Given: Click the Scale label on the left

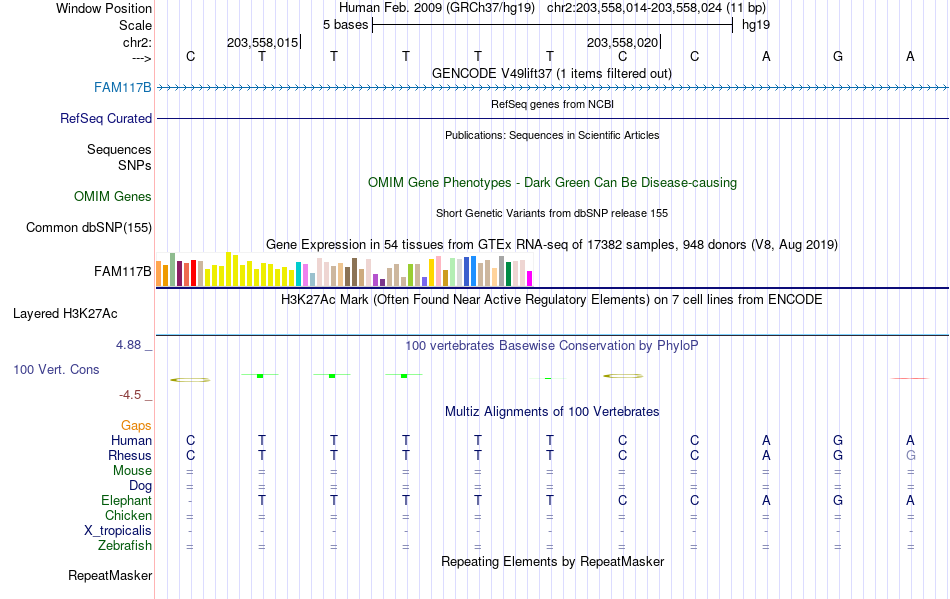Looking at the screenshot, I should coord(135,25).
